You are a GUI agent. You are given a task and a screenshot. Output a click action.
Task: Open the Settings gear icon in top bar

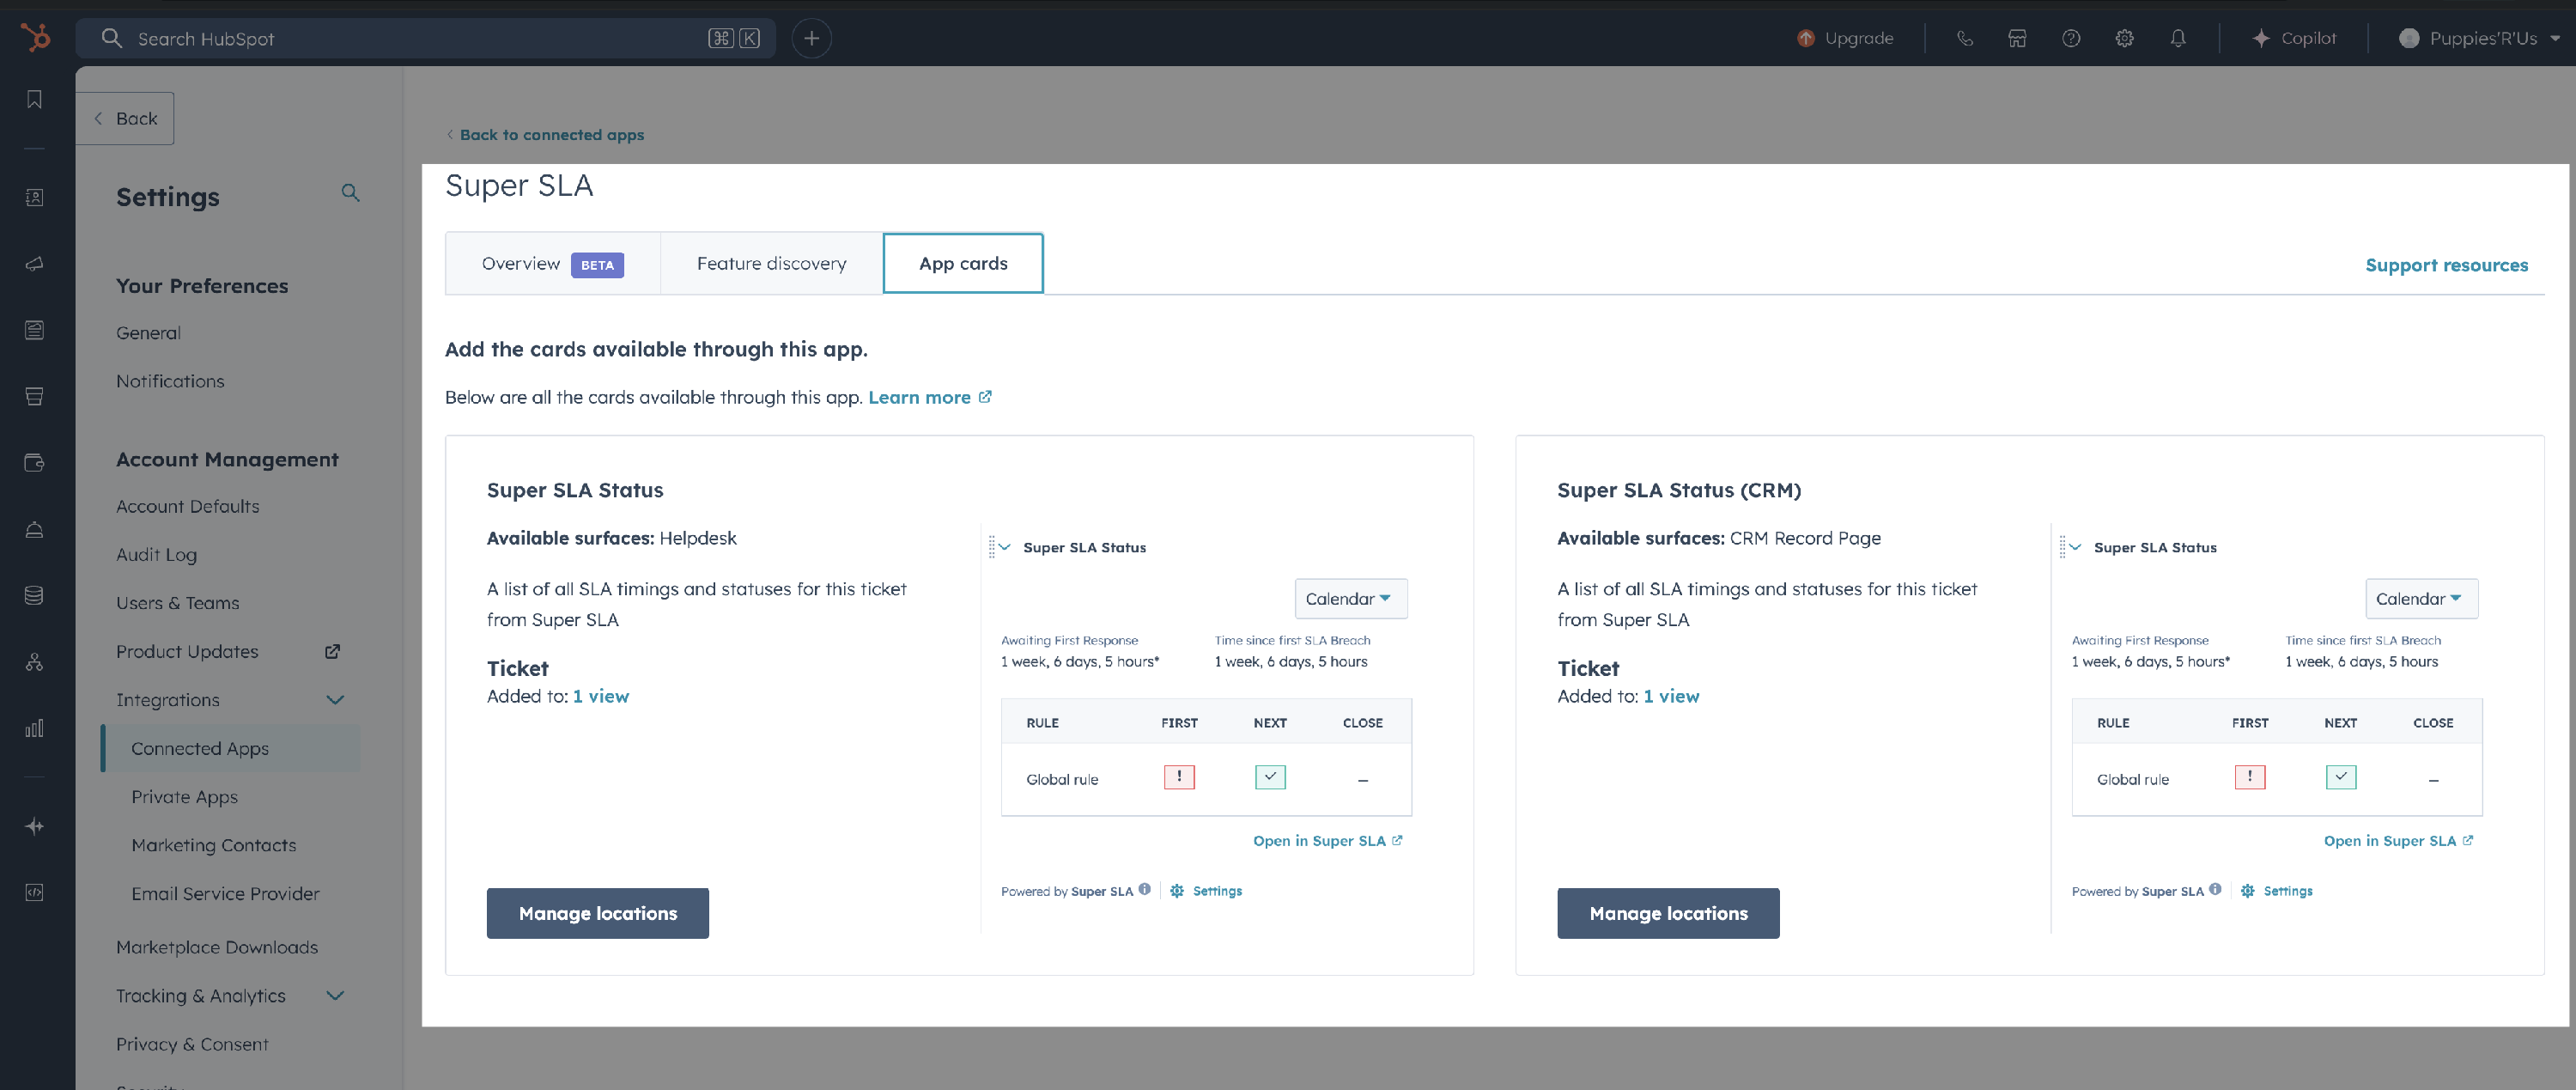pos(2124,38)
